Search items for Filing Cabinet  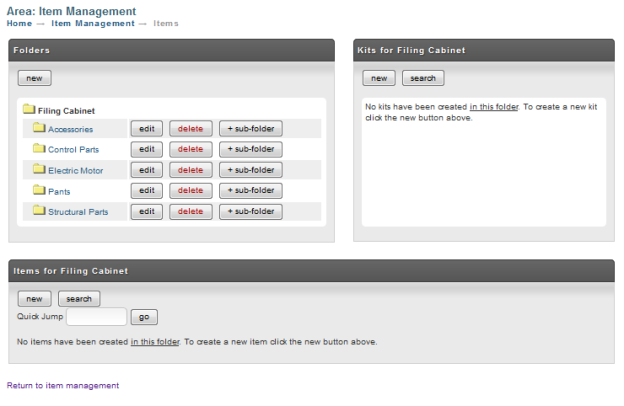tap(79, 299)
